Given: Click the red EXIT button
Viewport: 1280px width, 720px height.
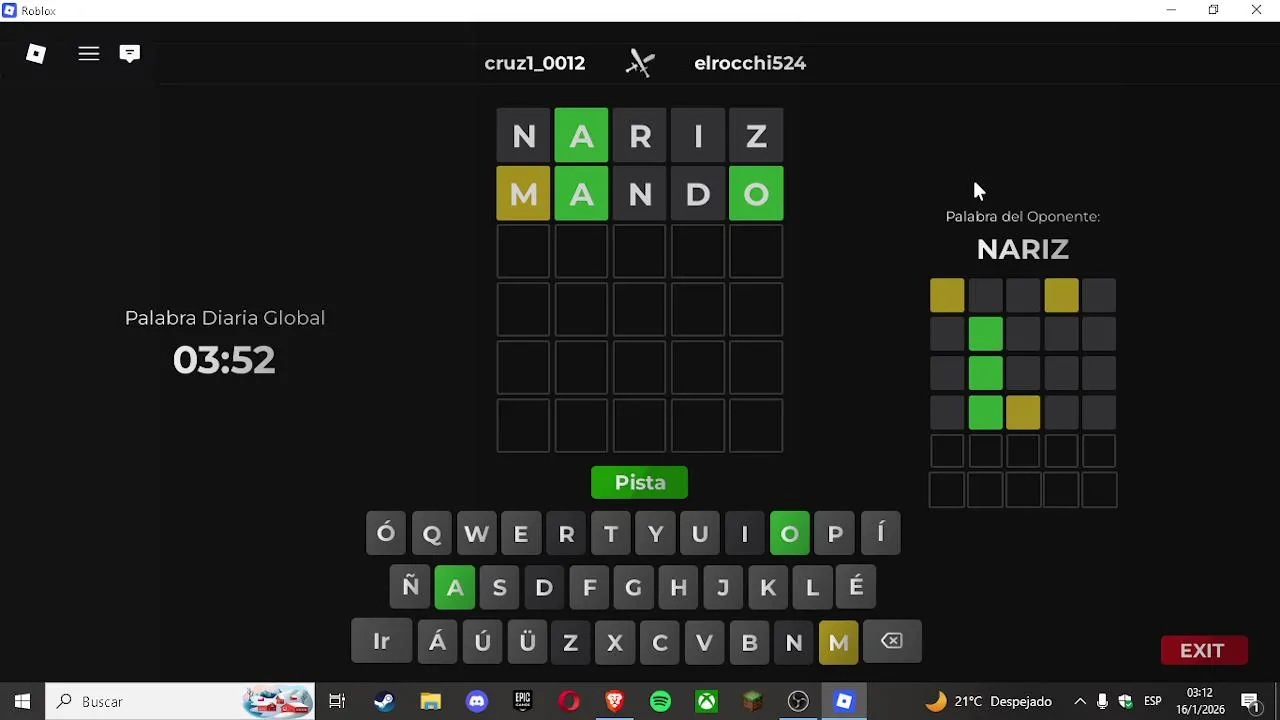Looking at the screenshot, I should point(1202,651).
